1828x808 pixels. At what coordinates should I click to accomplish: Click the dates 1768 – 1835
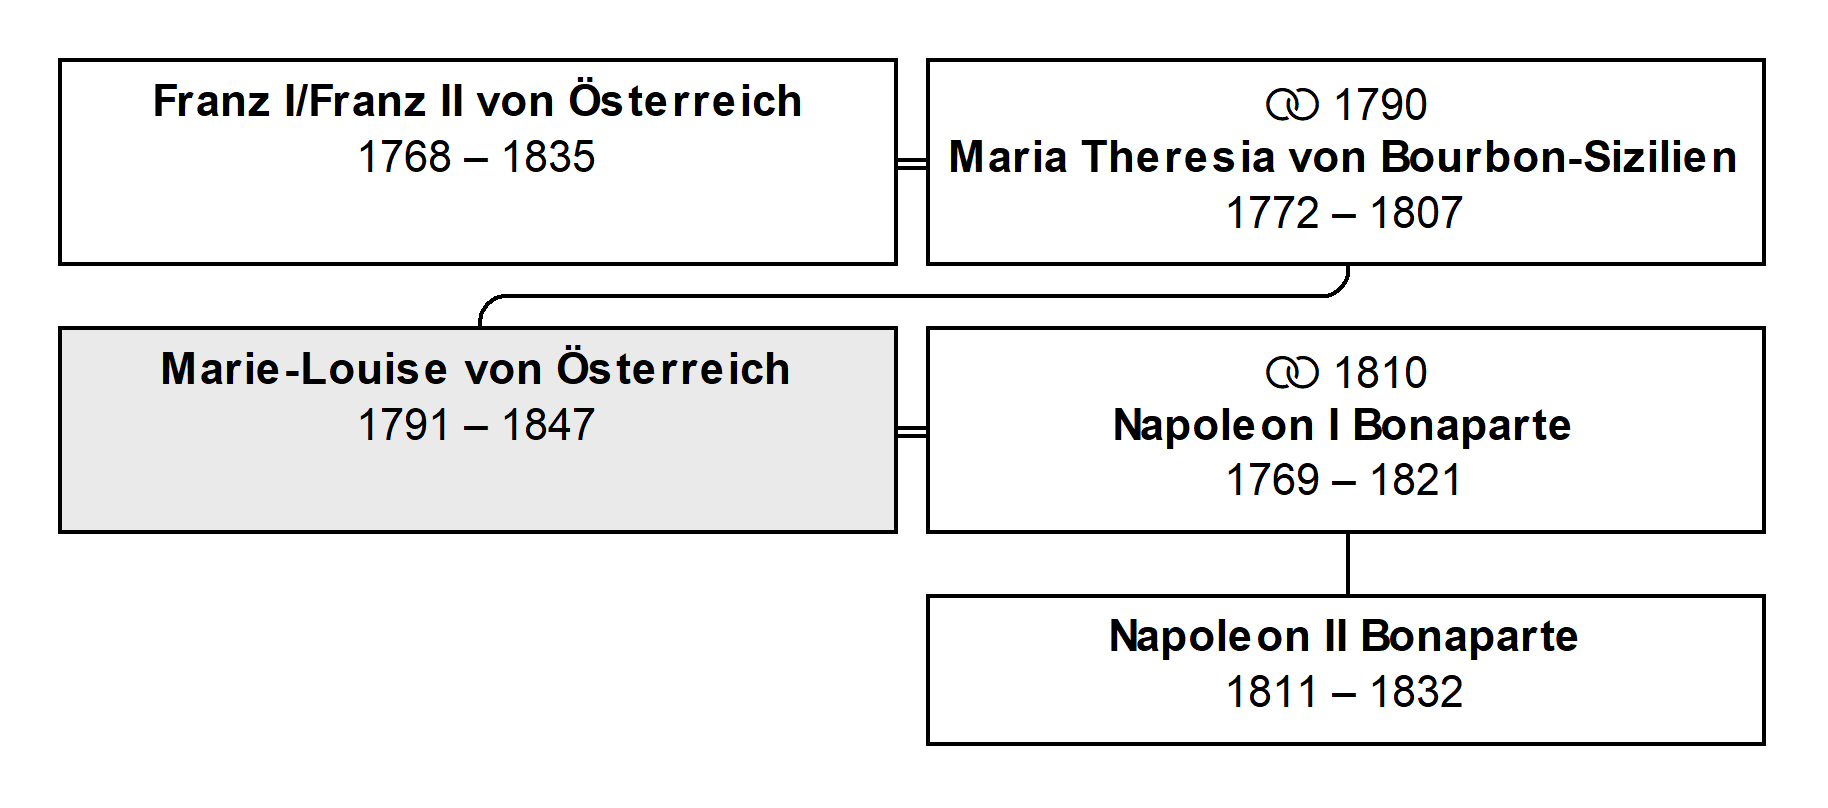477,157
